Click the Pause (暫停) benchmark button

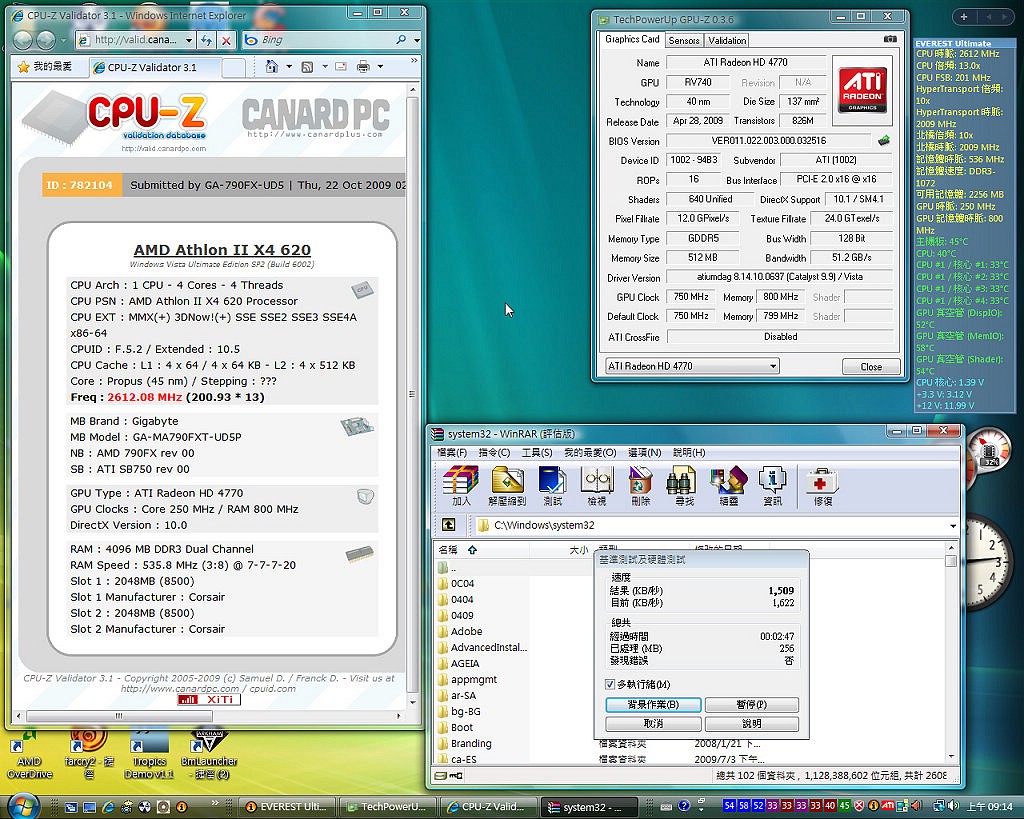(x=752, y=705)
